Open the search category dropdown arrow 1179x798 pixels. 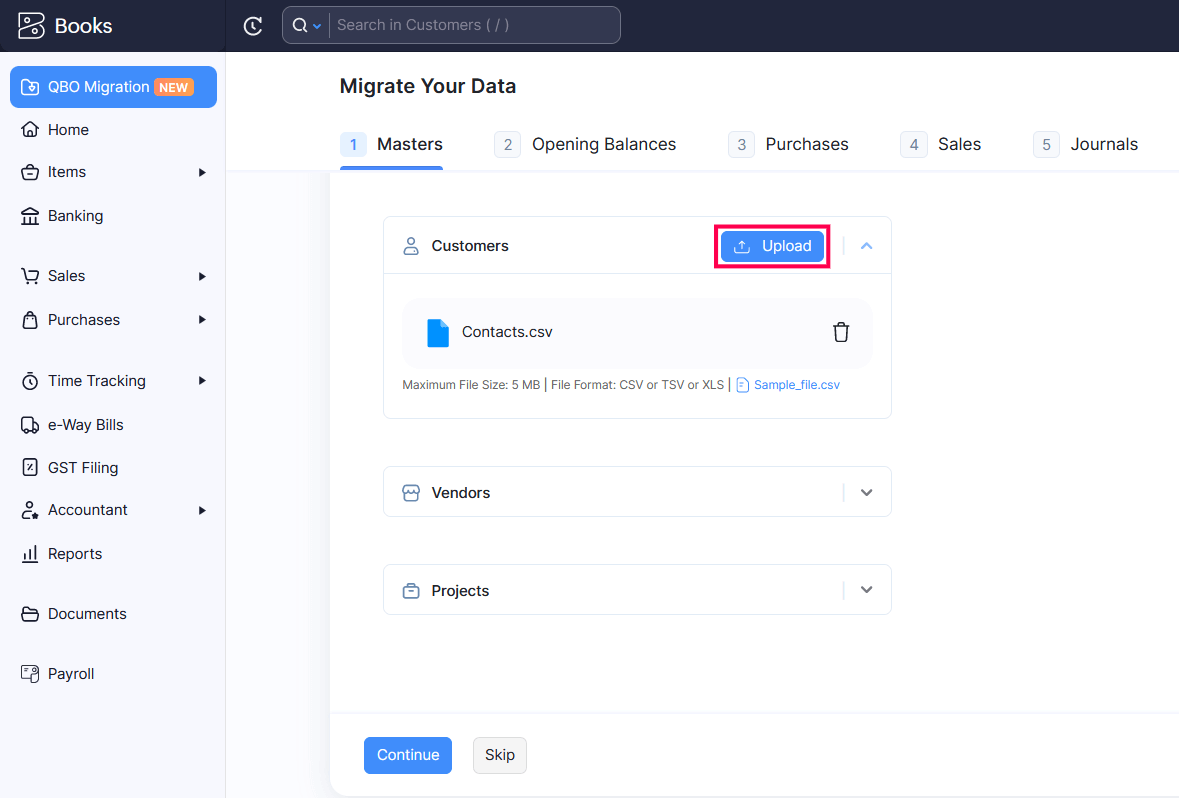click(317, 26)
